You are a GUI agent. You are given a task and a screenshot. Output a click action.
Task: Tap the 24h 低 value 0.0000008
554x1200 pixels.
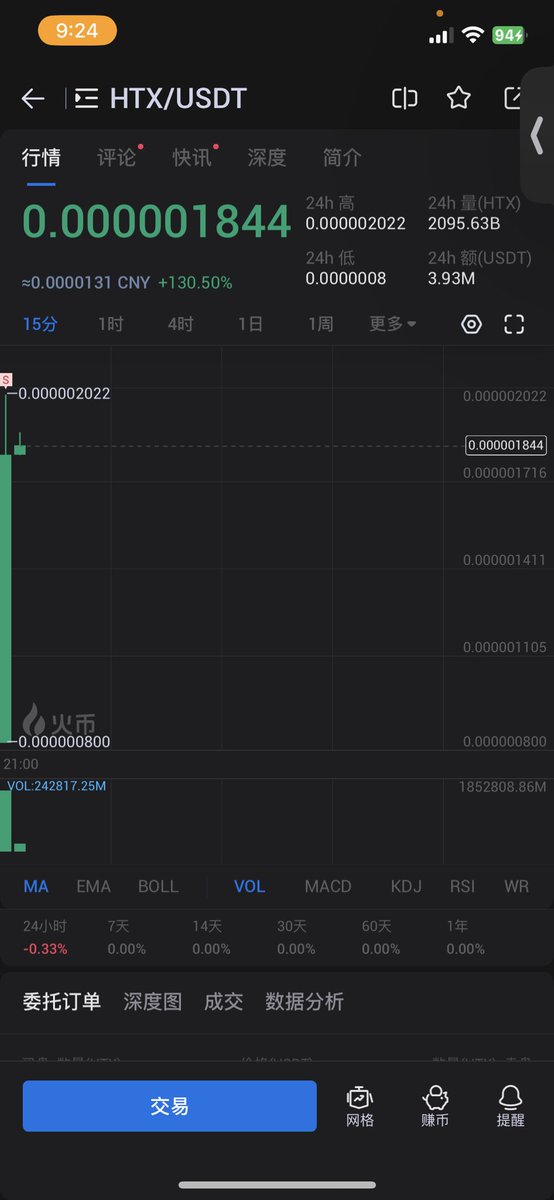[346, 279]
